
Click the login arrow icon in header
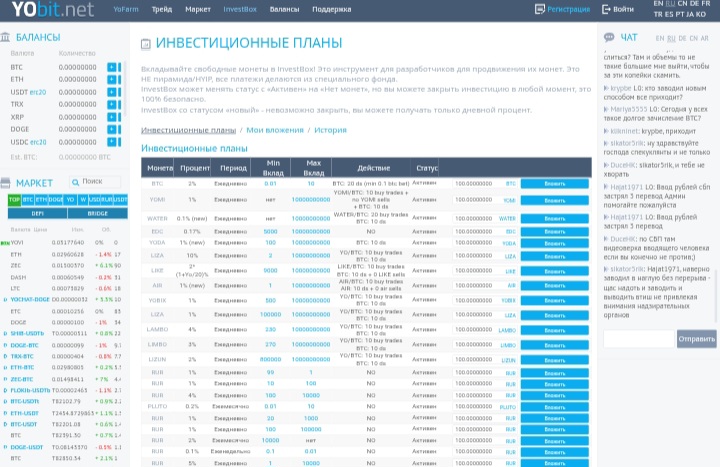point(606,9)
